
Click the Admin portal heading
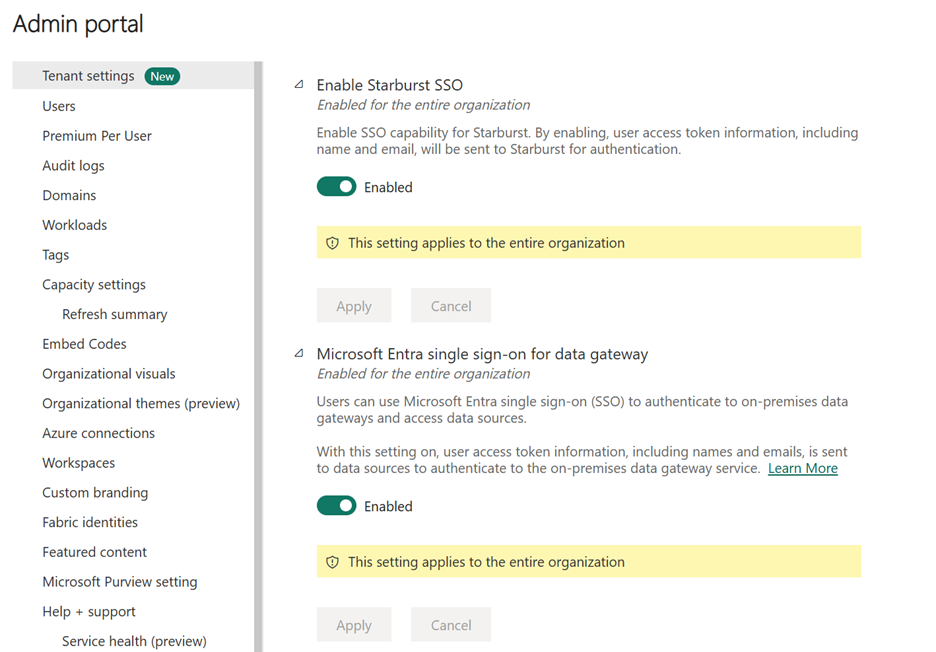(78, 24)
